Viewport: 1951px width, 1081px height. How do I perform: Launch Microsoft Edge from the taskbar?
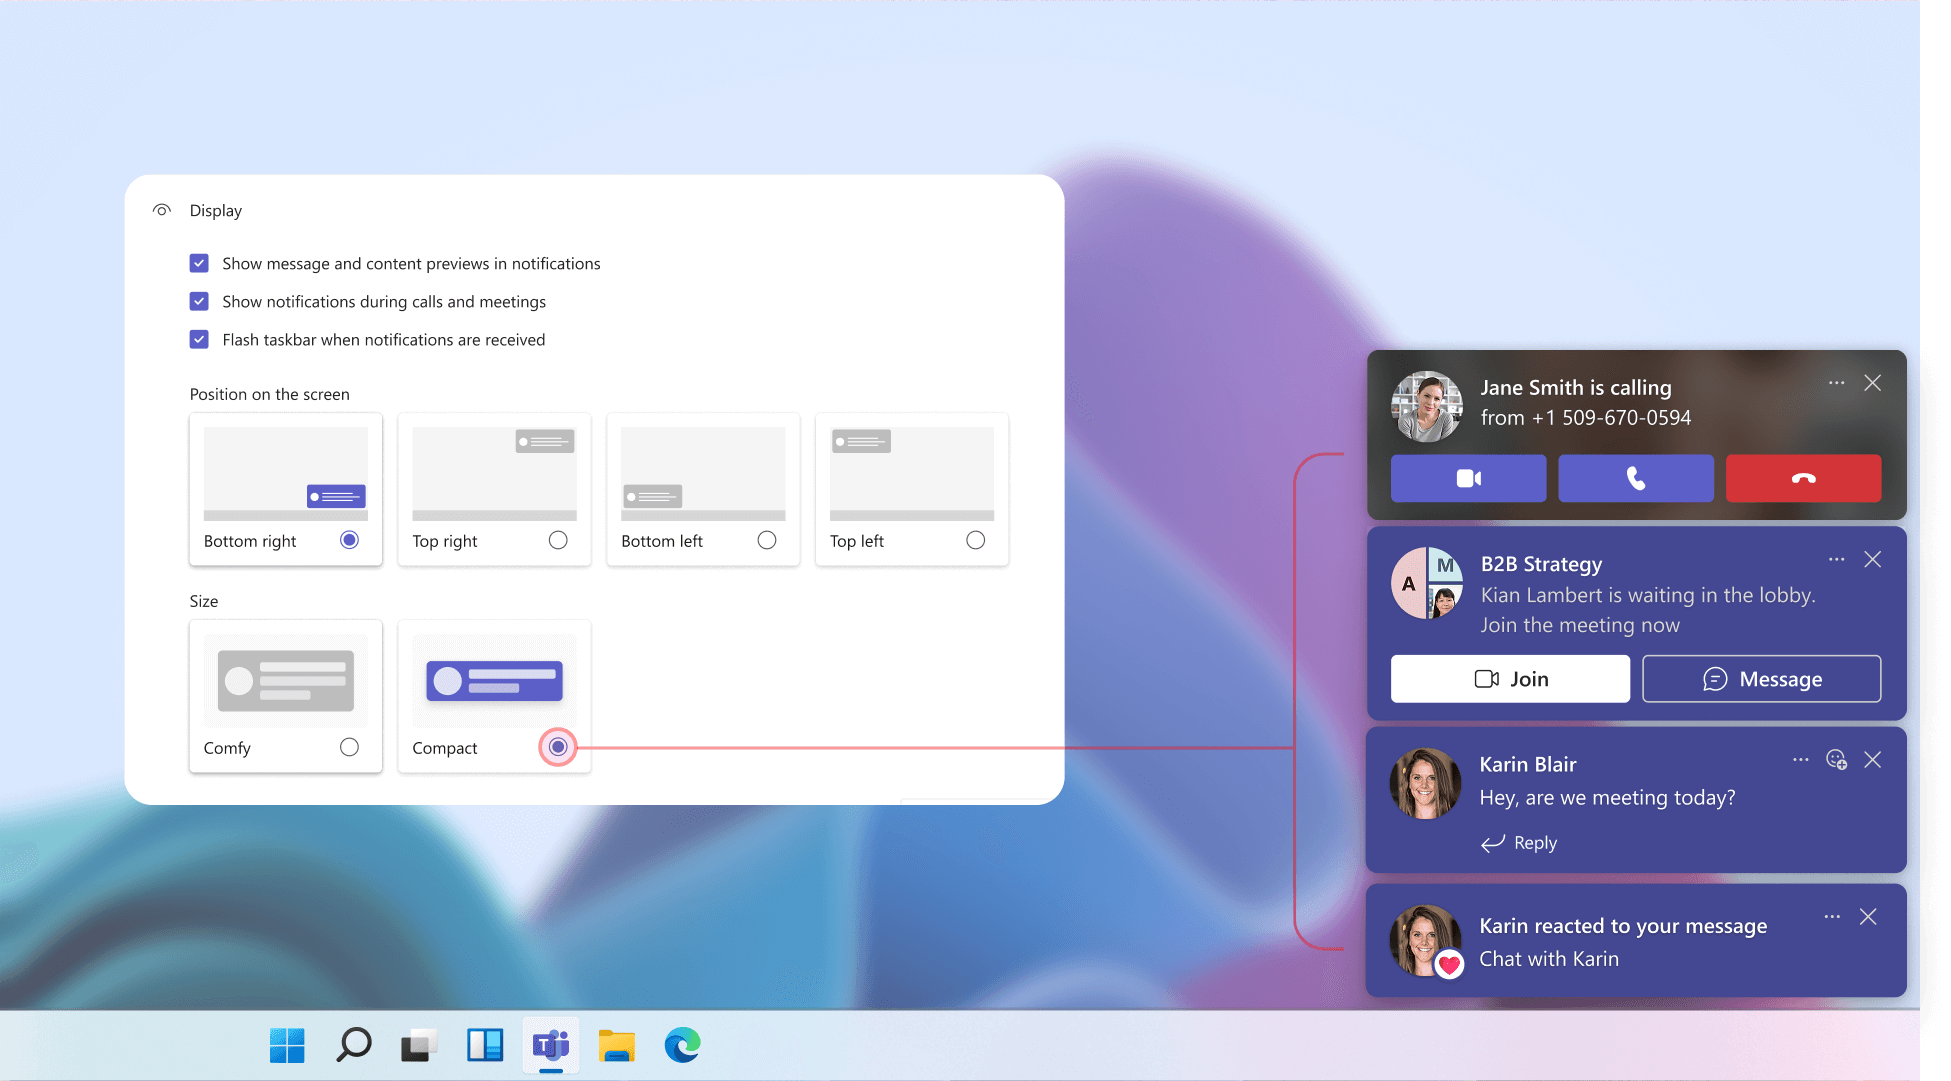[x=682, y=1046]
